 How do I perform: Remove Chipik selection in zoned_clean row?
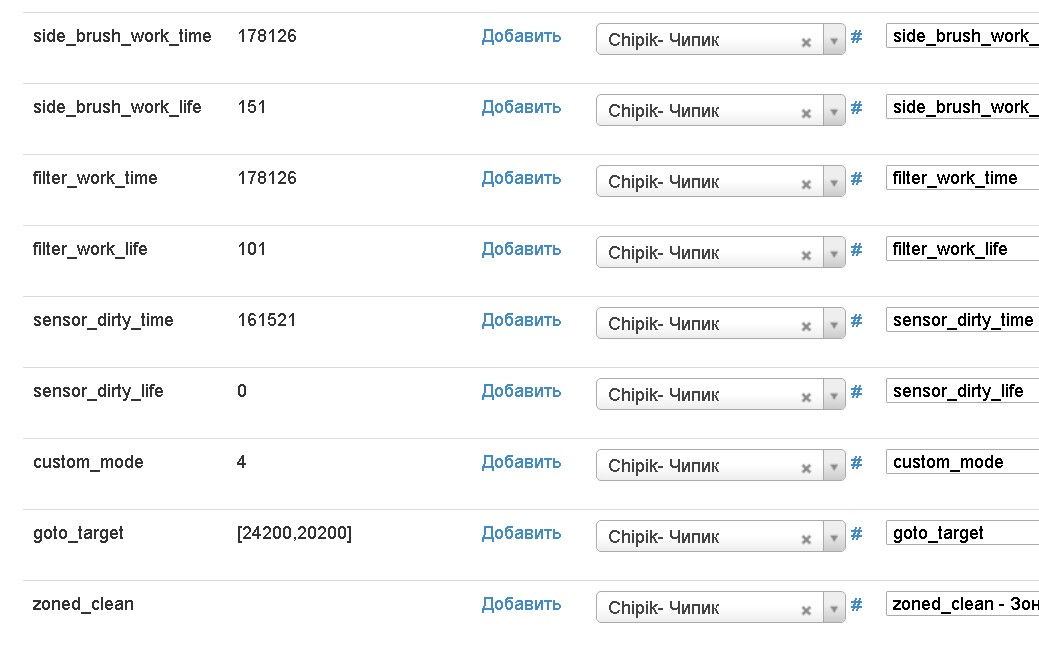[806, 611]
